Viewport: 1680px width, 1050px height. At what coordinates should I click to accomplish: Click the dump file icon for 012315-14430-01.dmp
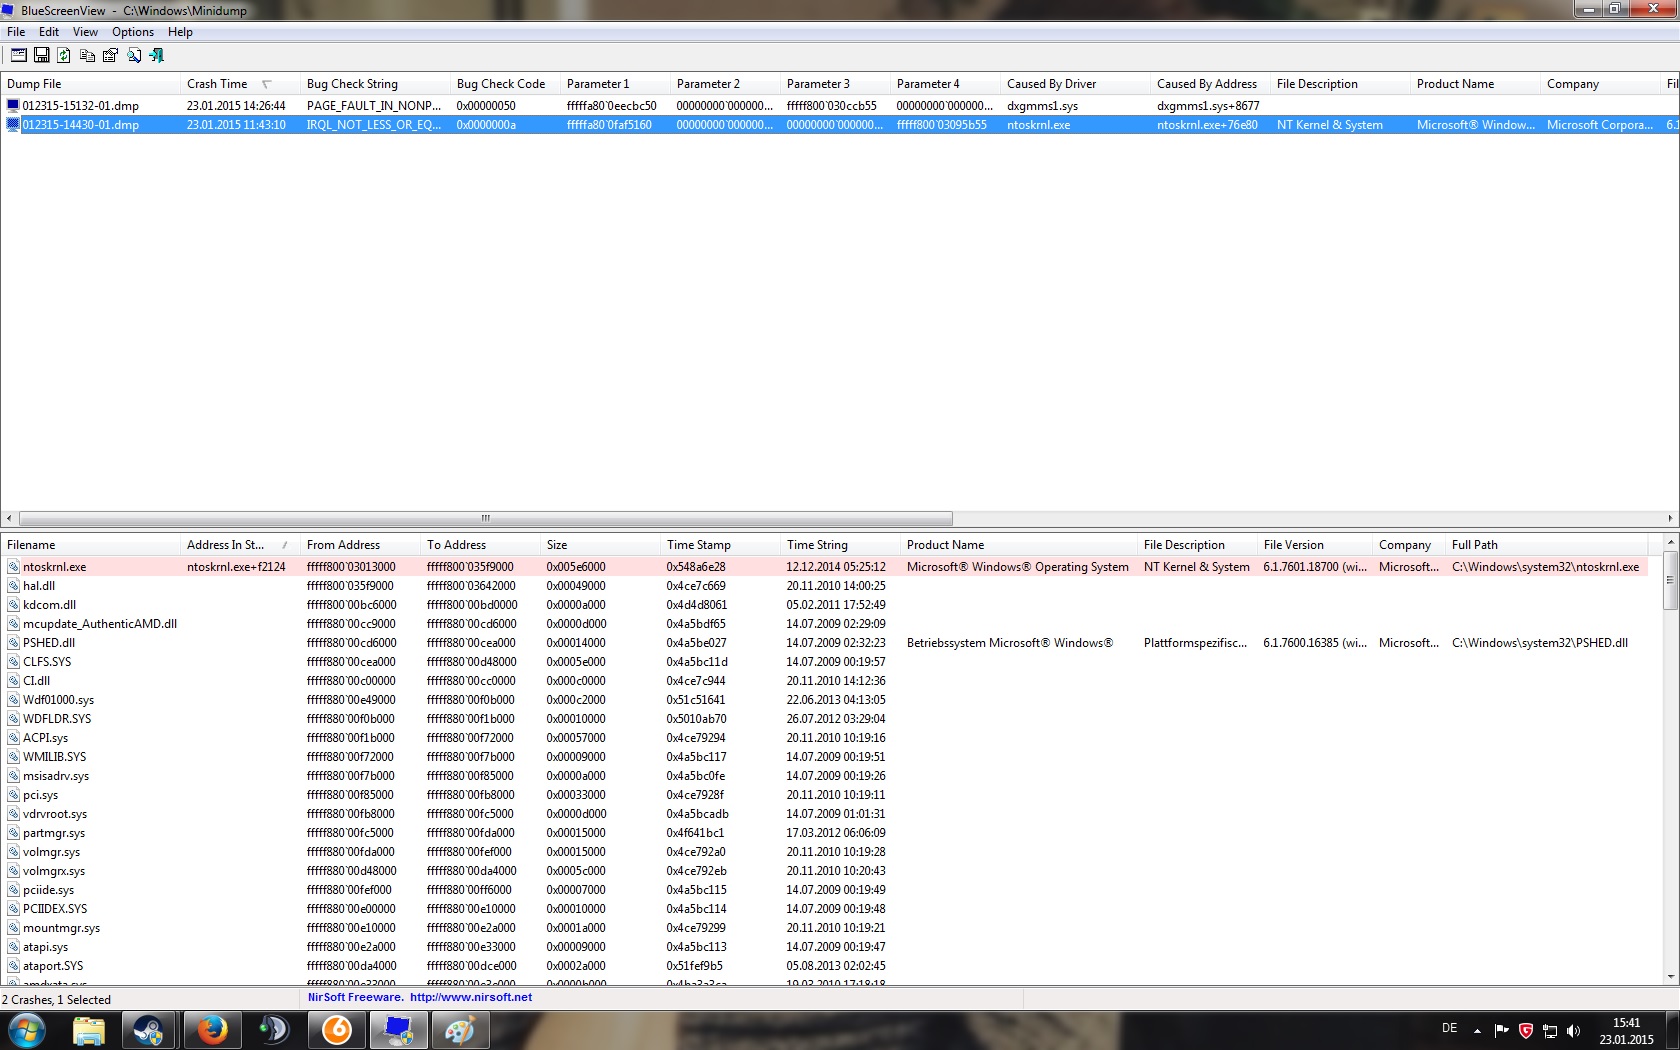13,125
